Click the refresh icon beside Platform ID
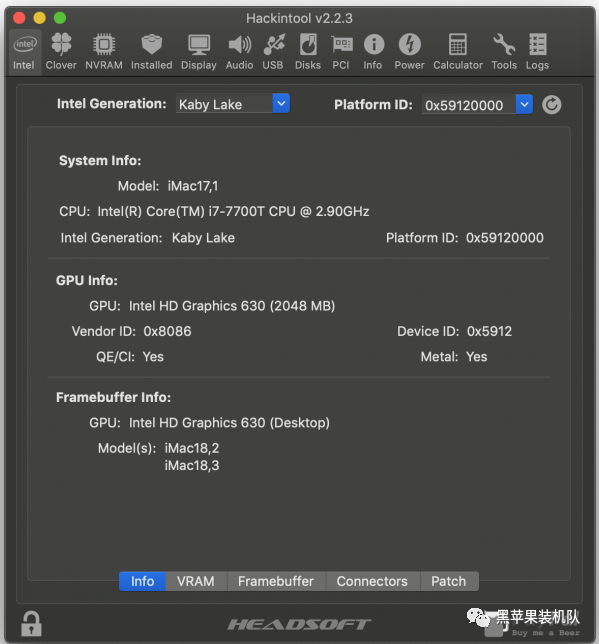 (x=551, y=105)
